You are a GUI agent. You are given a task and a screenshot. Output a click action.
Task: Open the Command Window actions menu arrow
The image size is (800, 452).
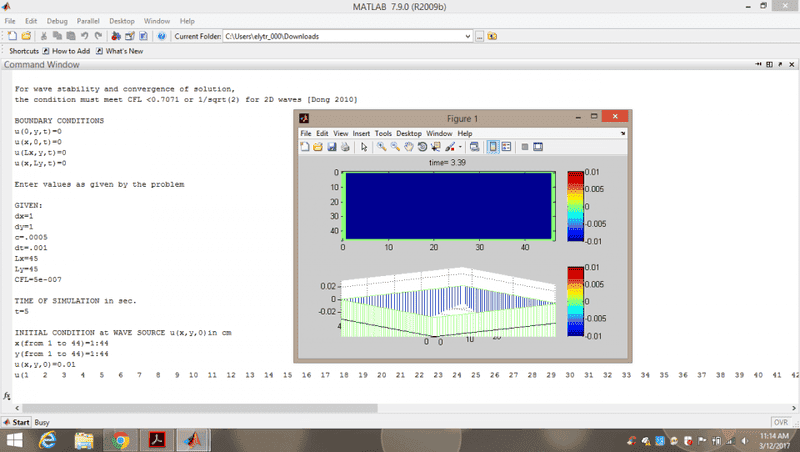point(757,65)
